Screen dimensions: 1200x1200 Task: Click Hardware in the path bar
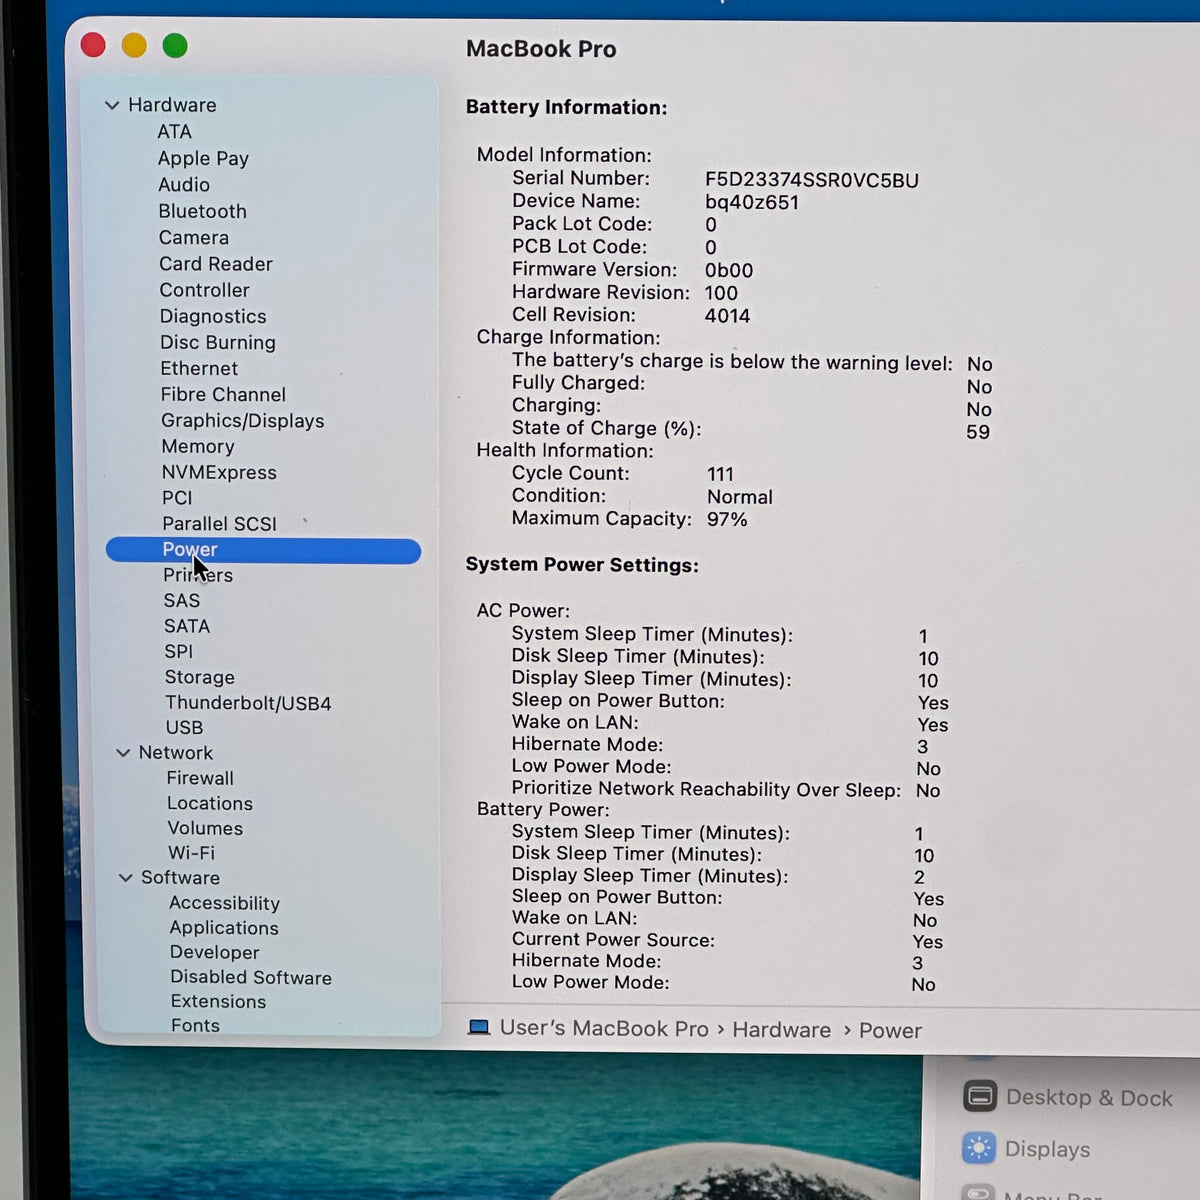781,1030
